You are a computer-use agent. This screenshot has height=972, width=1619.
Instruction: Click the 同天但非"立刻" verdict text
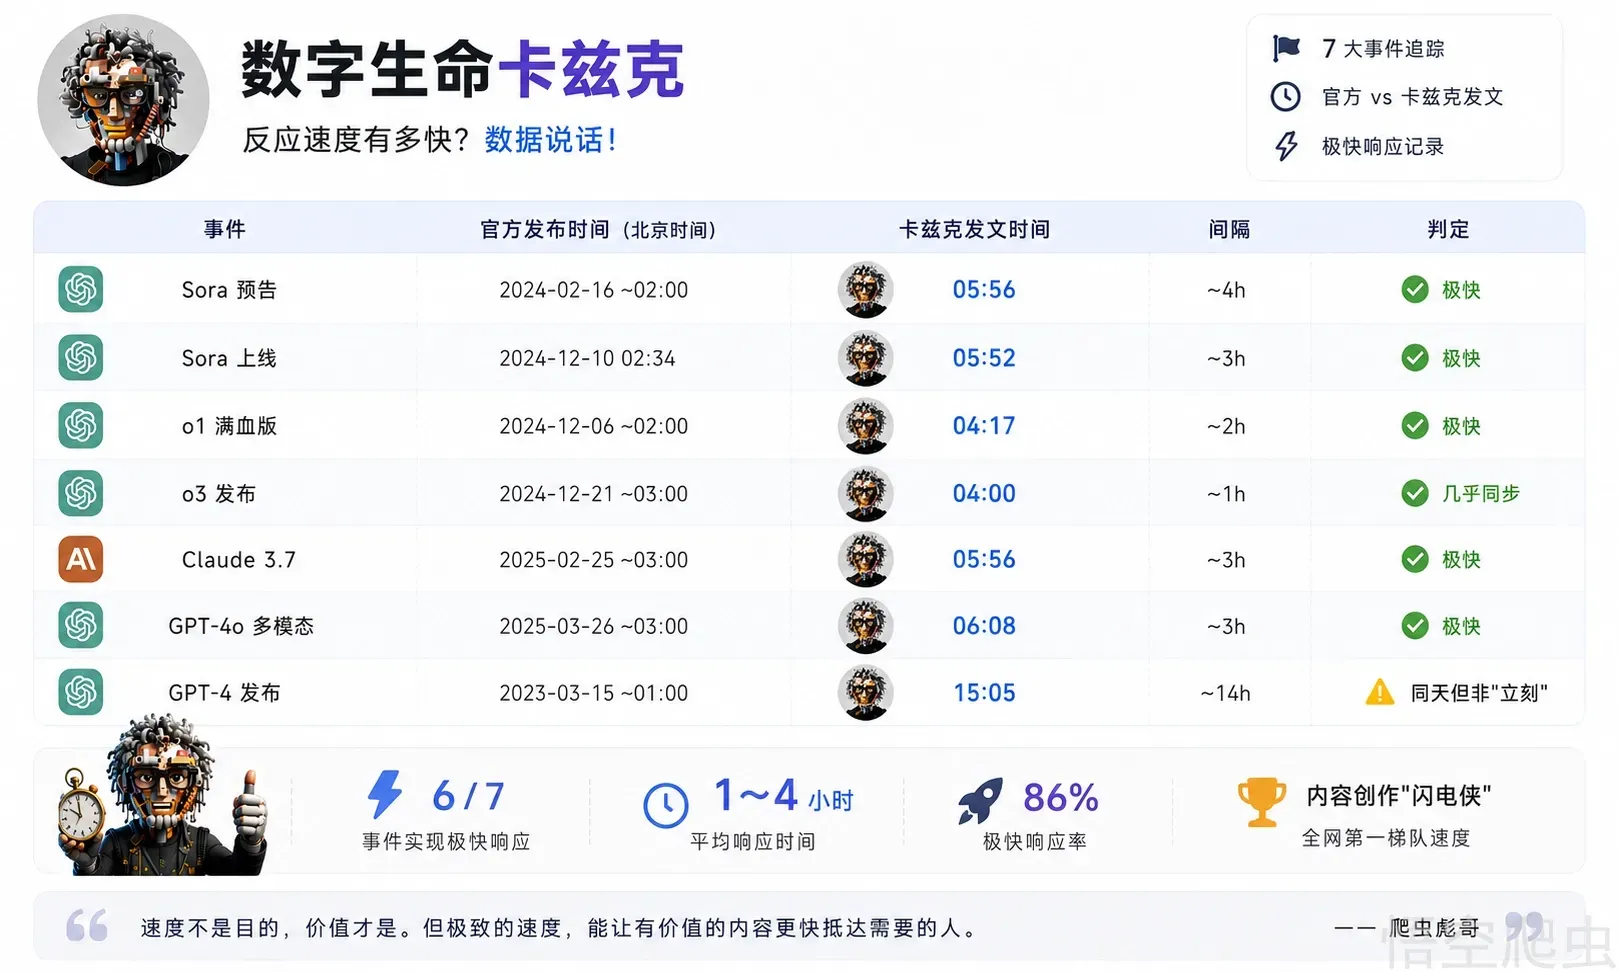coord(1479,693)
